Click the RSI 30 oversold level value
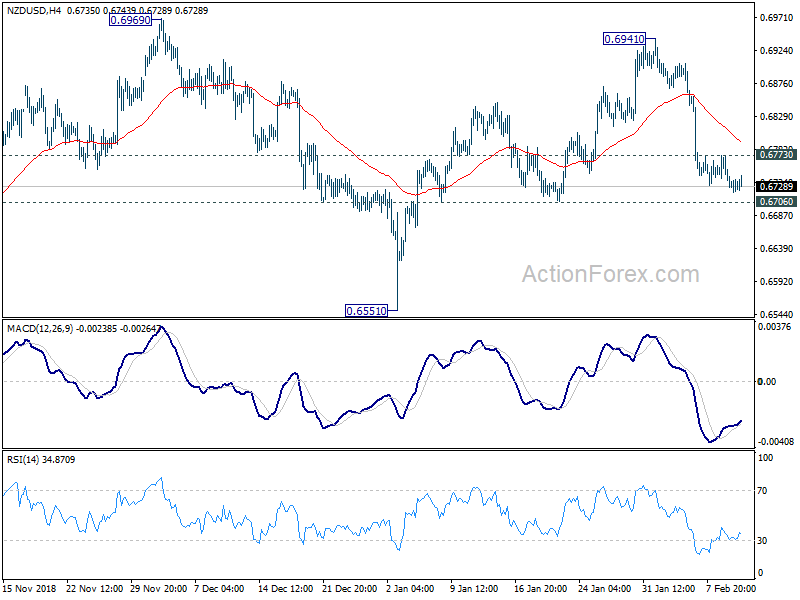Image resolution: width=800 pixels, height=600 pixels. point(762,541)
